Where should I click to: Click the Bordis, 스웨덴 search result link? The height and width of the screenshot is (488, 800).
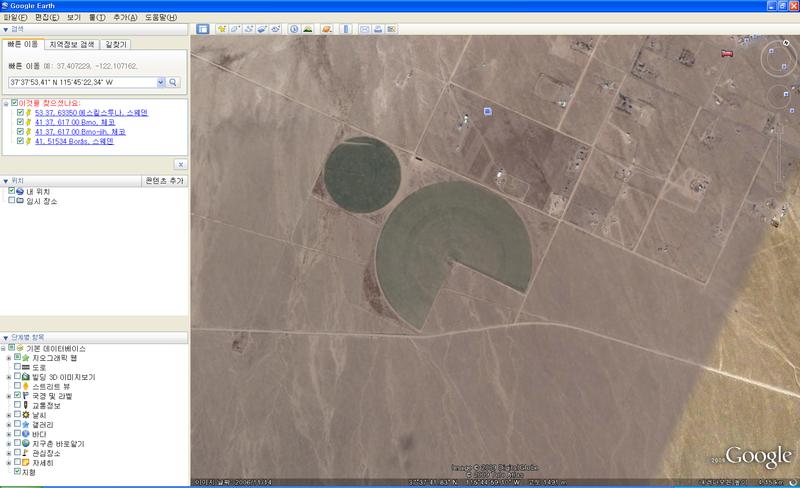pos(73,141)
